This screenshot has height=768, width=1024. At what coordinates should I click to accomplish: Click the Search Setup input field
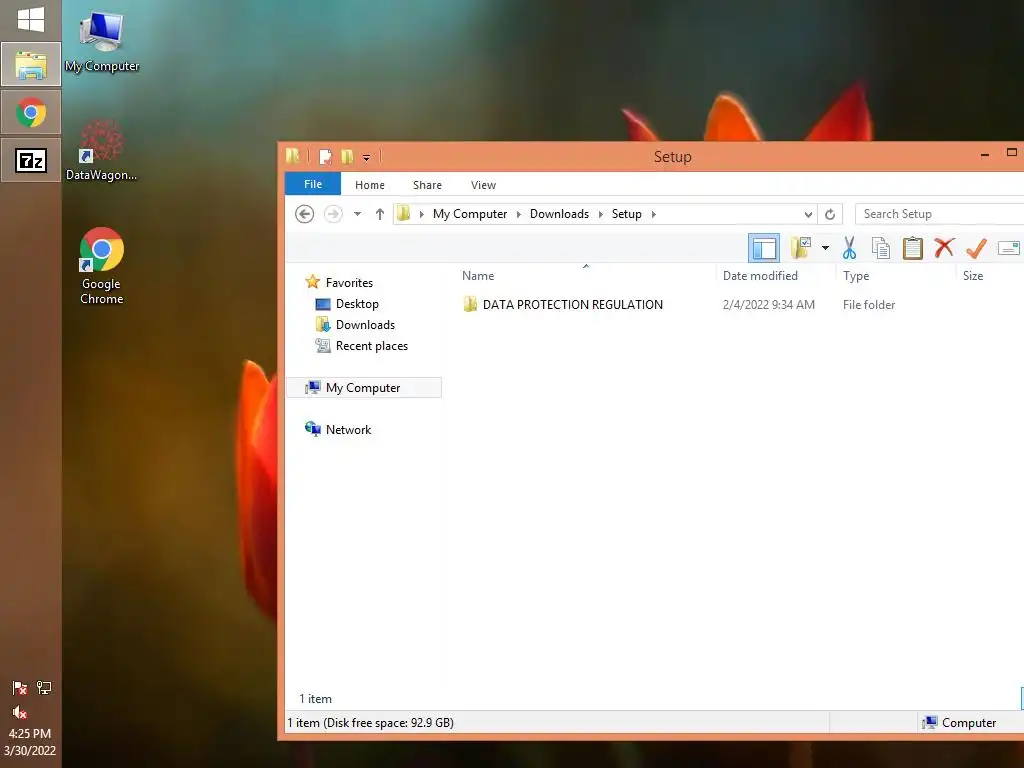[x=939, y=214]
